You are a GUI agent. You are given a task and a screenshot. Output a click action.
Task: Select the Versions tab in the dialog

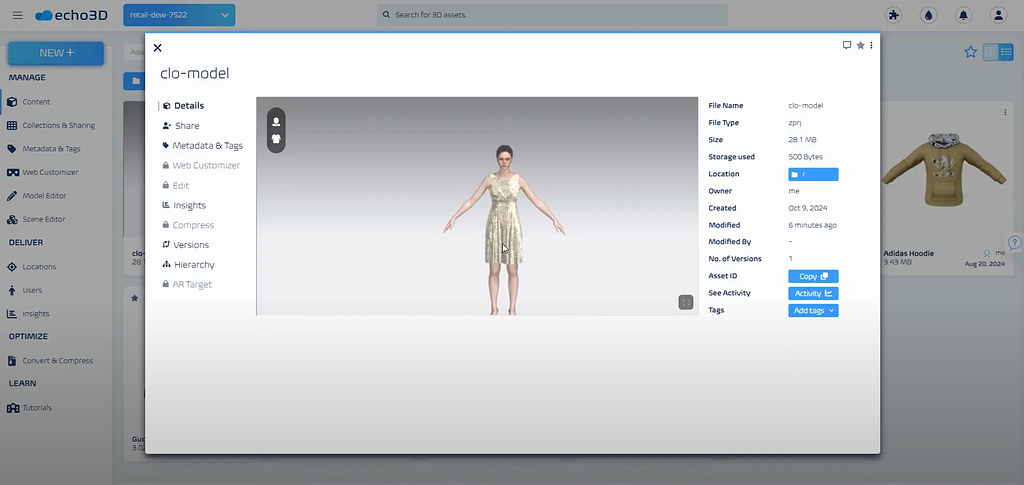[191, 245]
